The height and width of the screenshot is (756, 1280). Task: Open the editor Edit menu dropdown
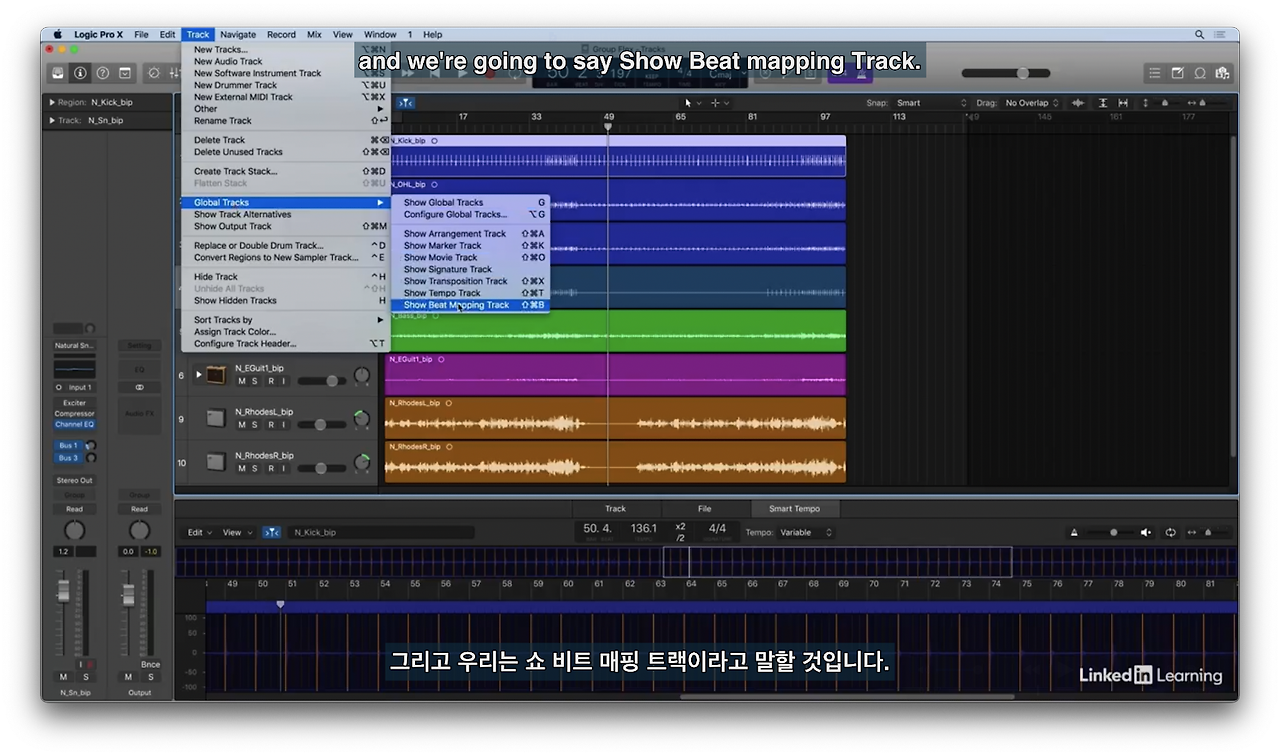coord(199,533)
